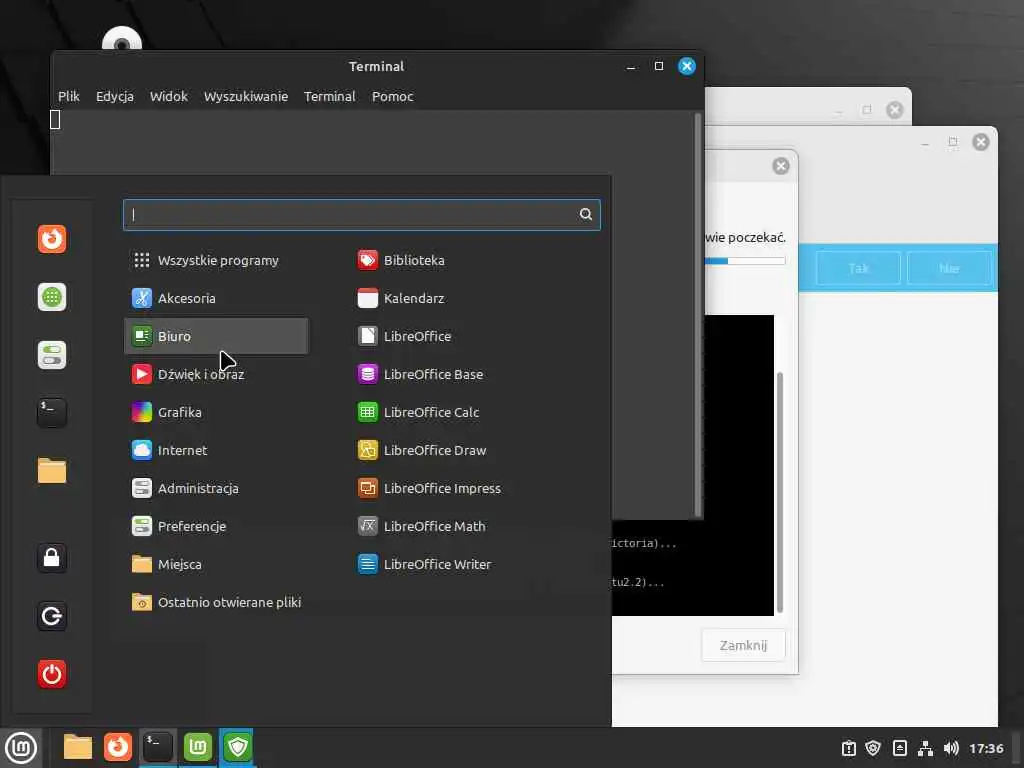Choose the Internet category
Image resolution: width=1024 pixels, height=768 pixels.
216,451
